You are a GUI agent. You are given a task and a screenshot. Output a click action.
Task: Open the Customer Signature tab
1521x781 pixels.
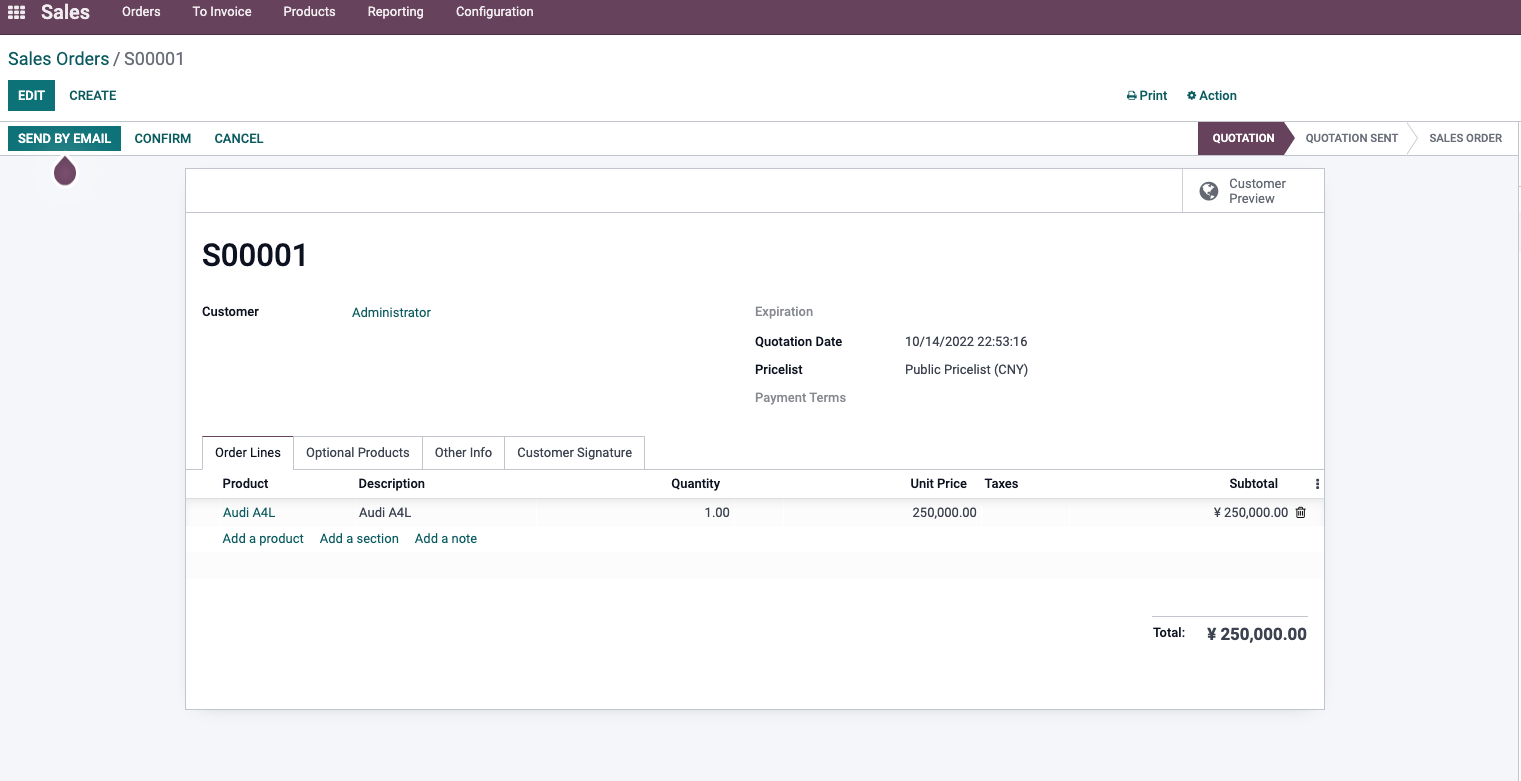pos(574,453)
